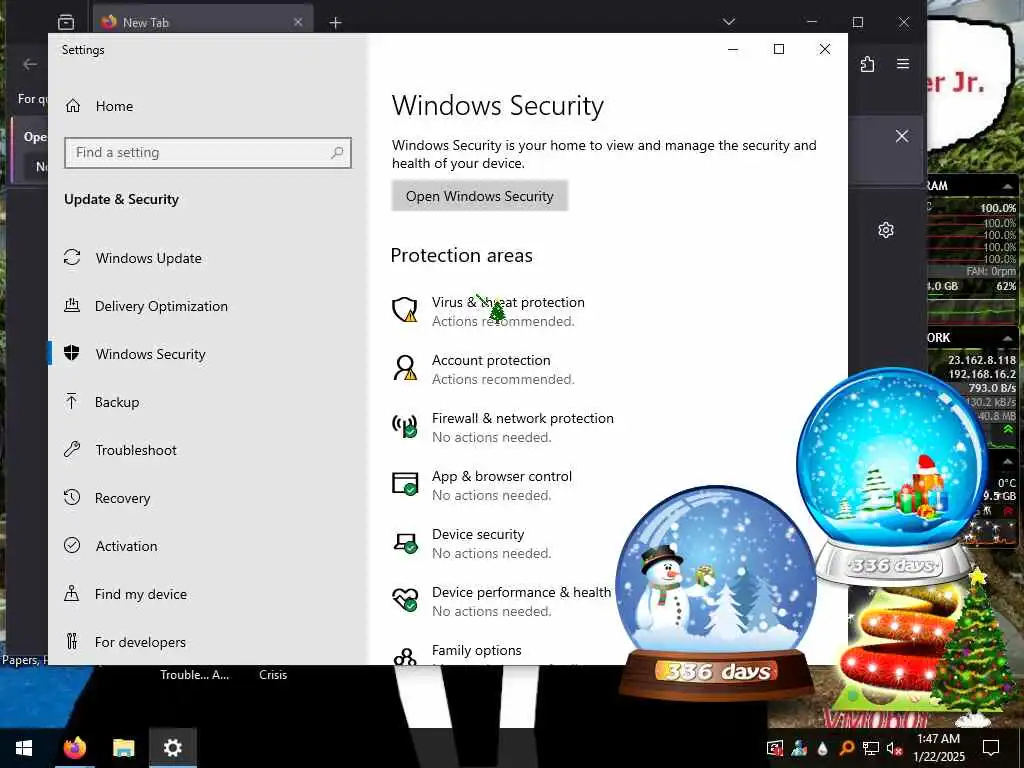Close the New Tab tab in Firefox
Viewport: 1024px width, 768px height.
point(298,22)
